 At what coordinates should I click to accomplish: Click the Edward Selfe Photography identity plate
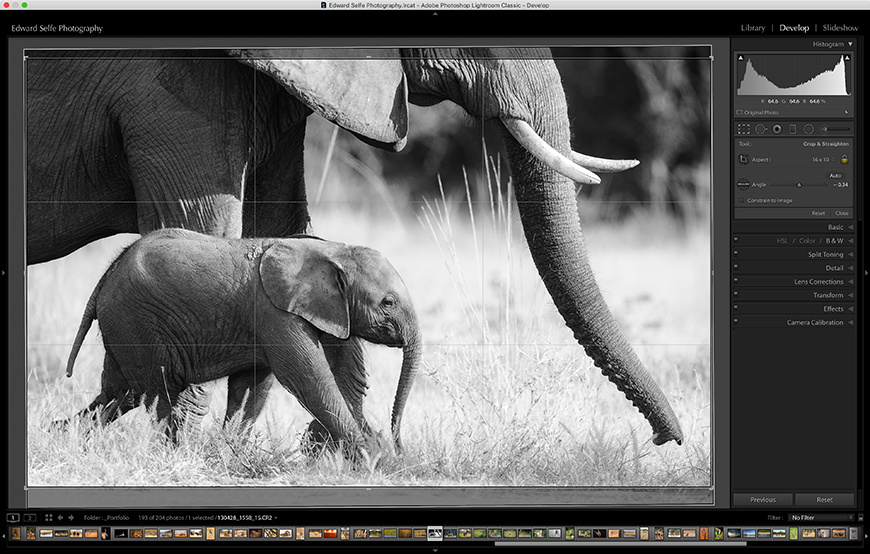[x=57, y=28]
